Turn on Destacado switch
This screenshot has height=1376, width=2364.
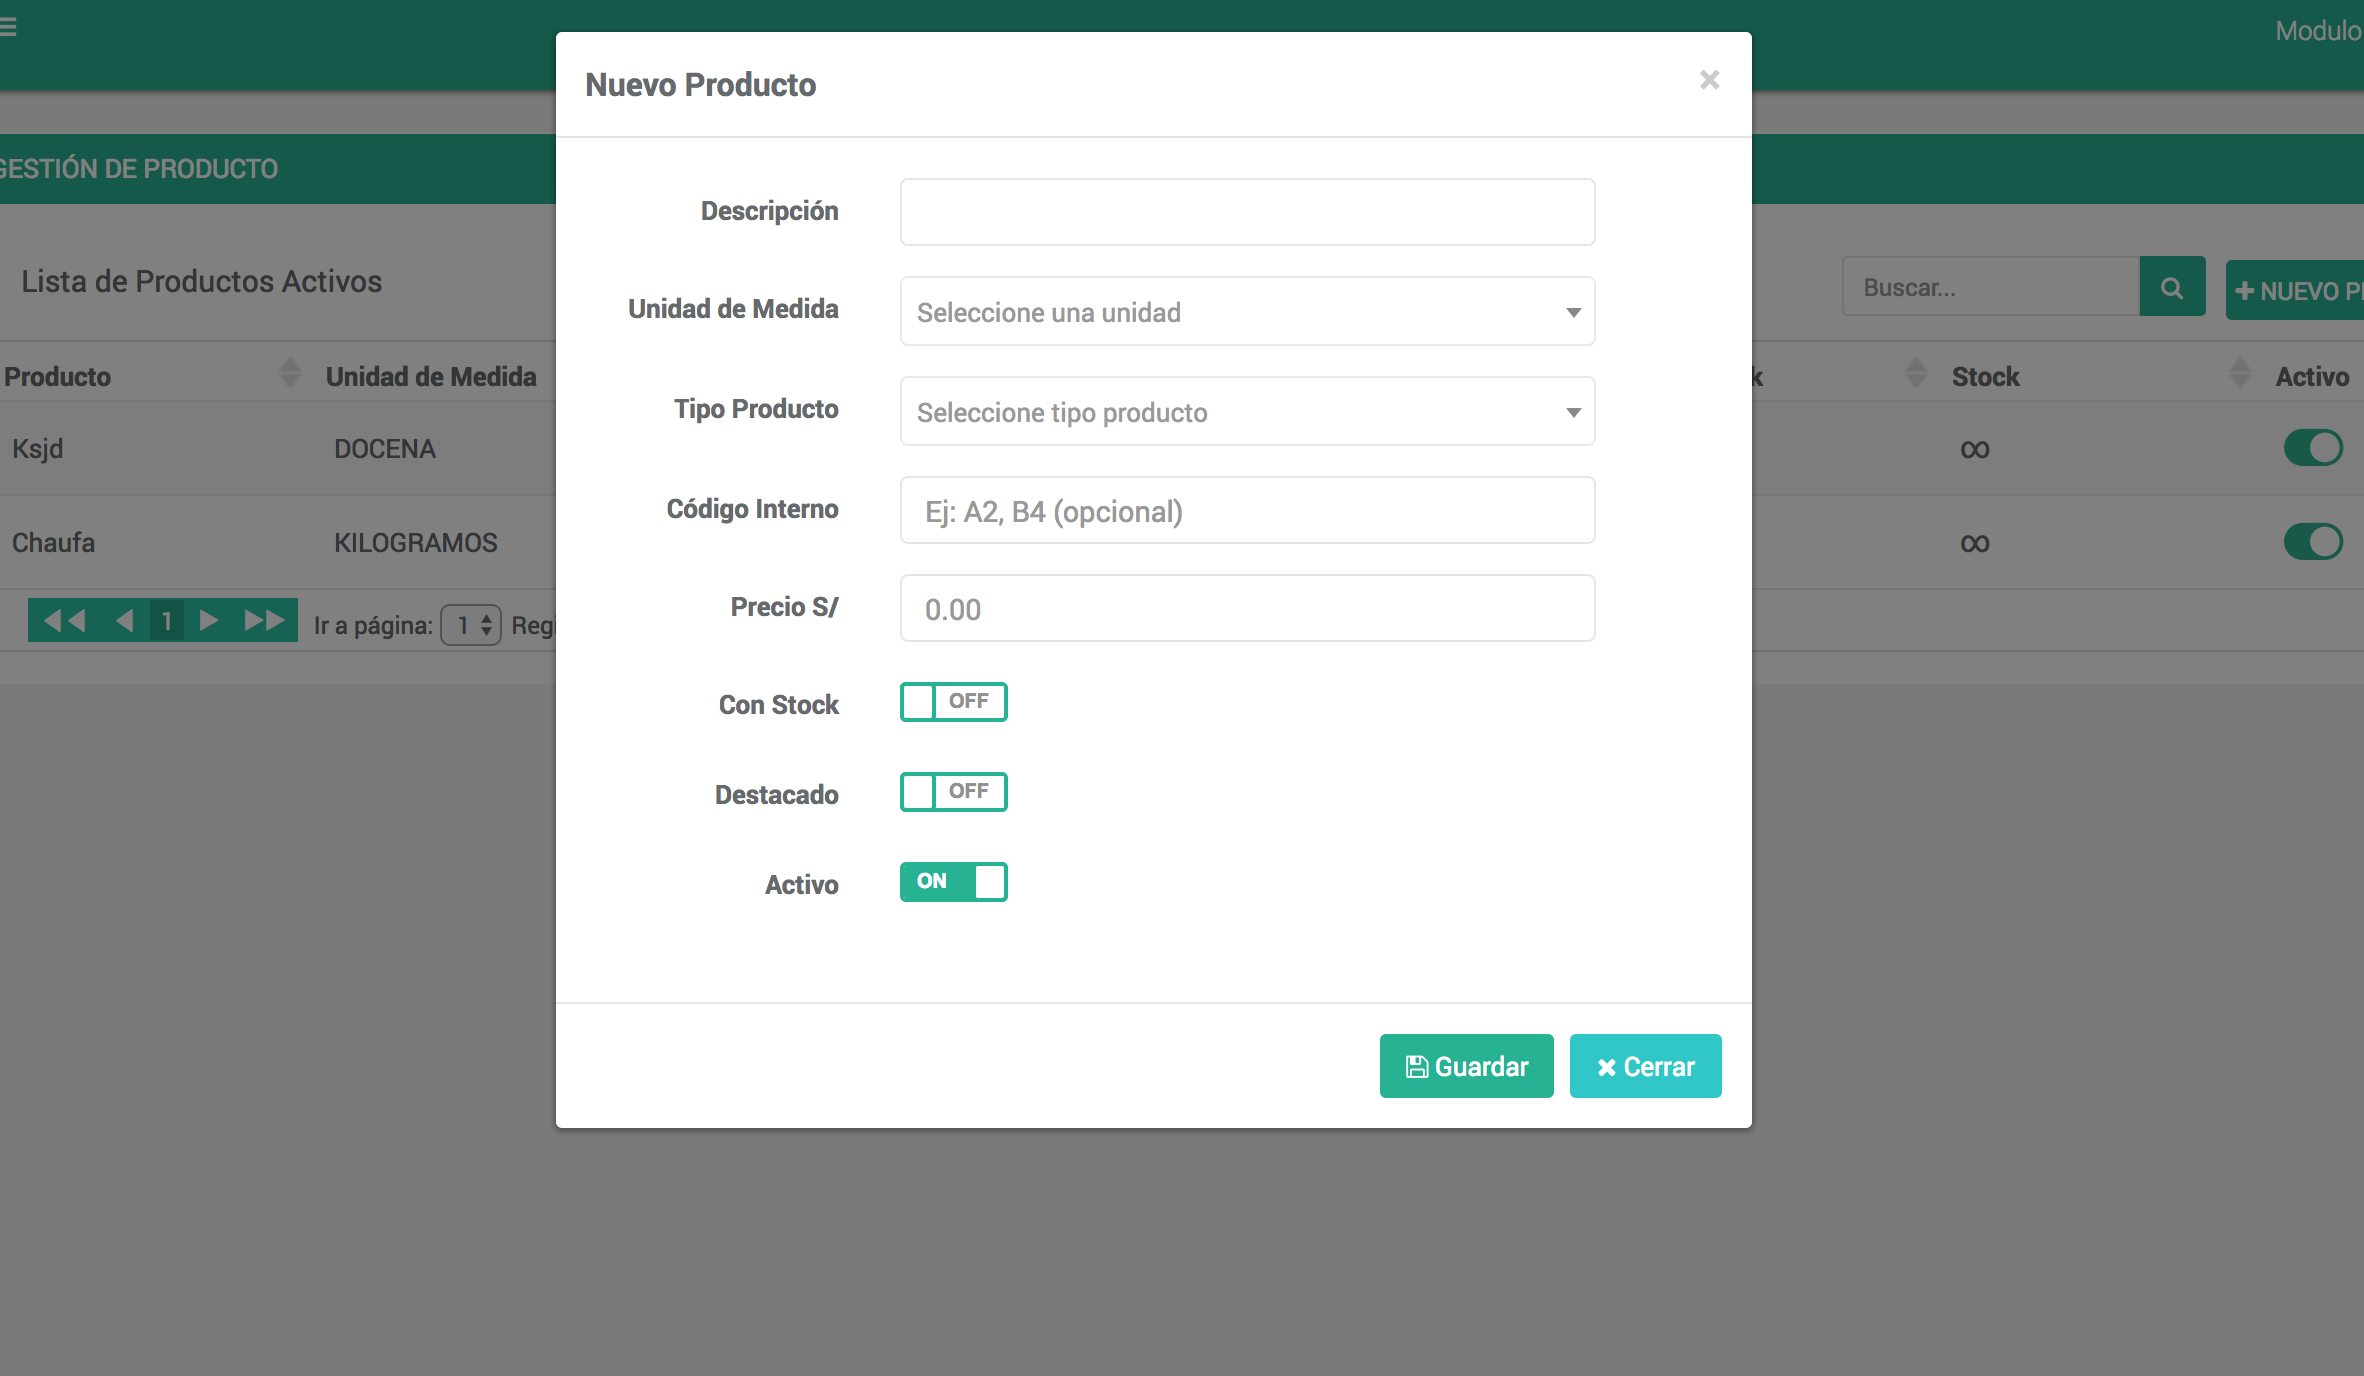point(953,792)
